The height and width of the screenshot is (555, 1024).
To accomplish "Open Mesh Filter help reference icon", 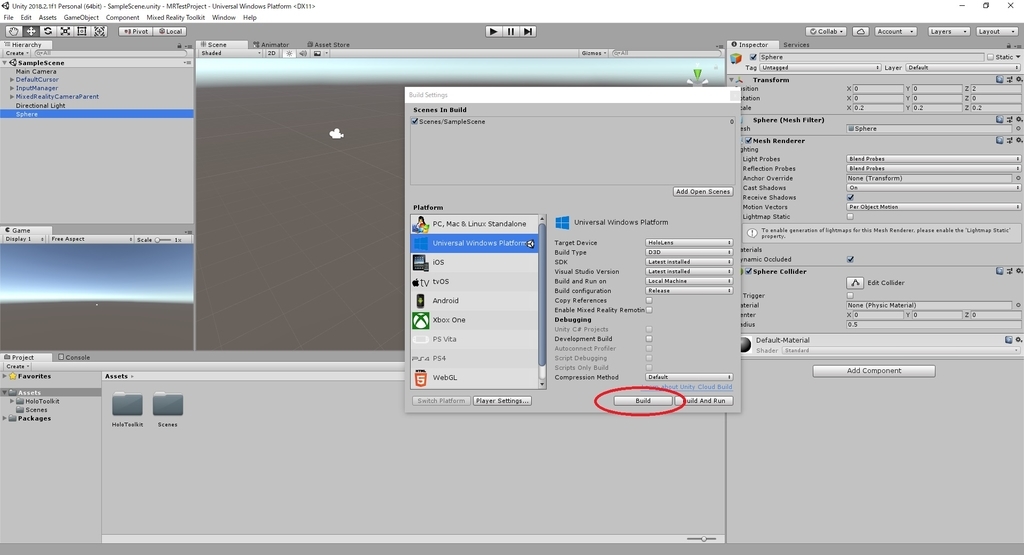I will (x=1000, y=120).
